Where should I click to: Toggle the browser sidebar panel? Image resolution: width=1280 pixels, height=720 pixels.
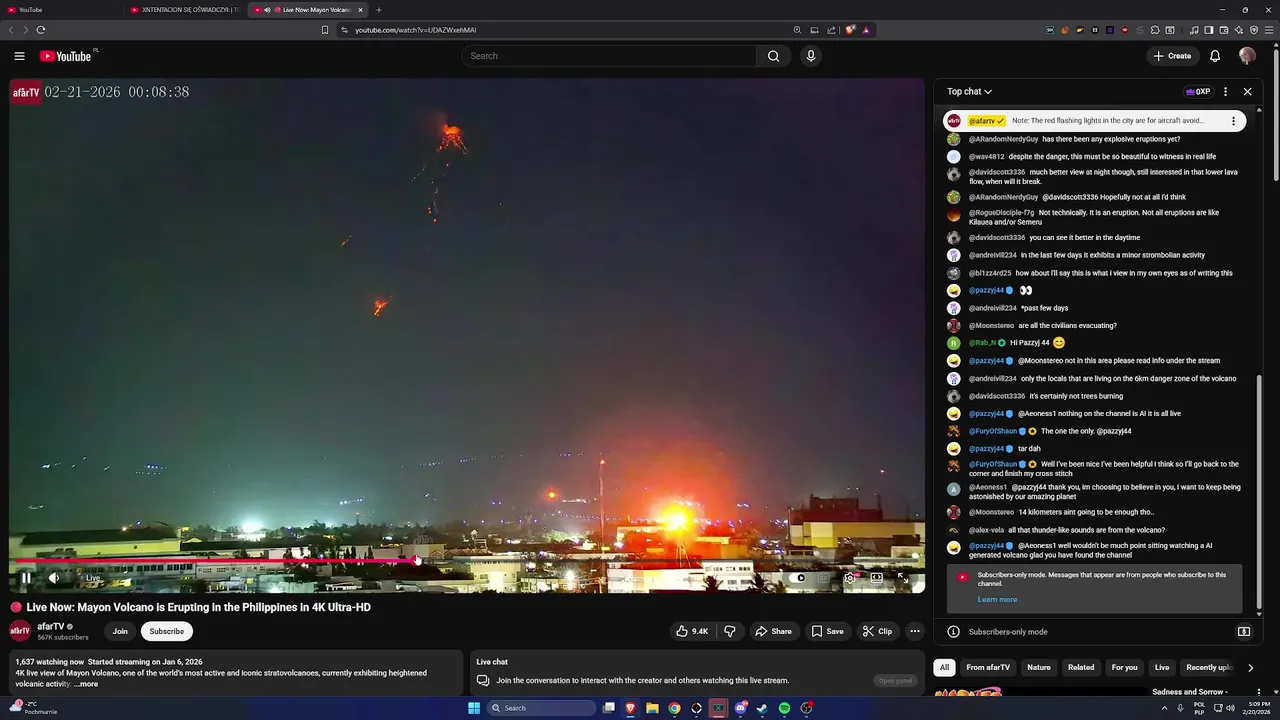click(1209, 30)
